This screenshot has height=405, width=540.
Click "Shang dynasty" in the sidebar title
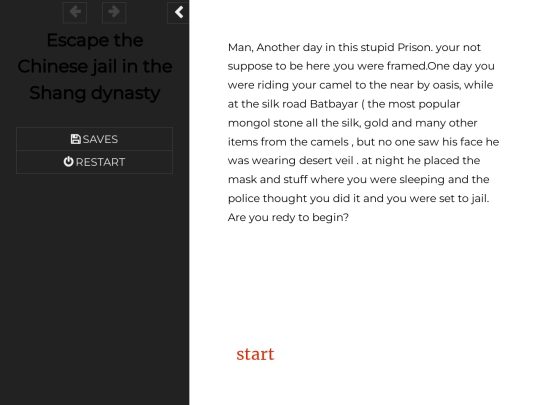tap(95, 93)
